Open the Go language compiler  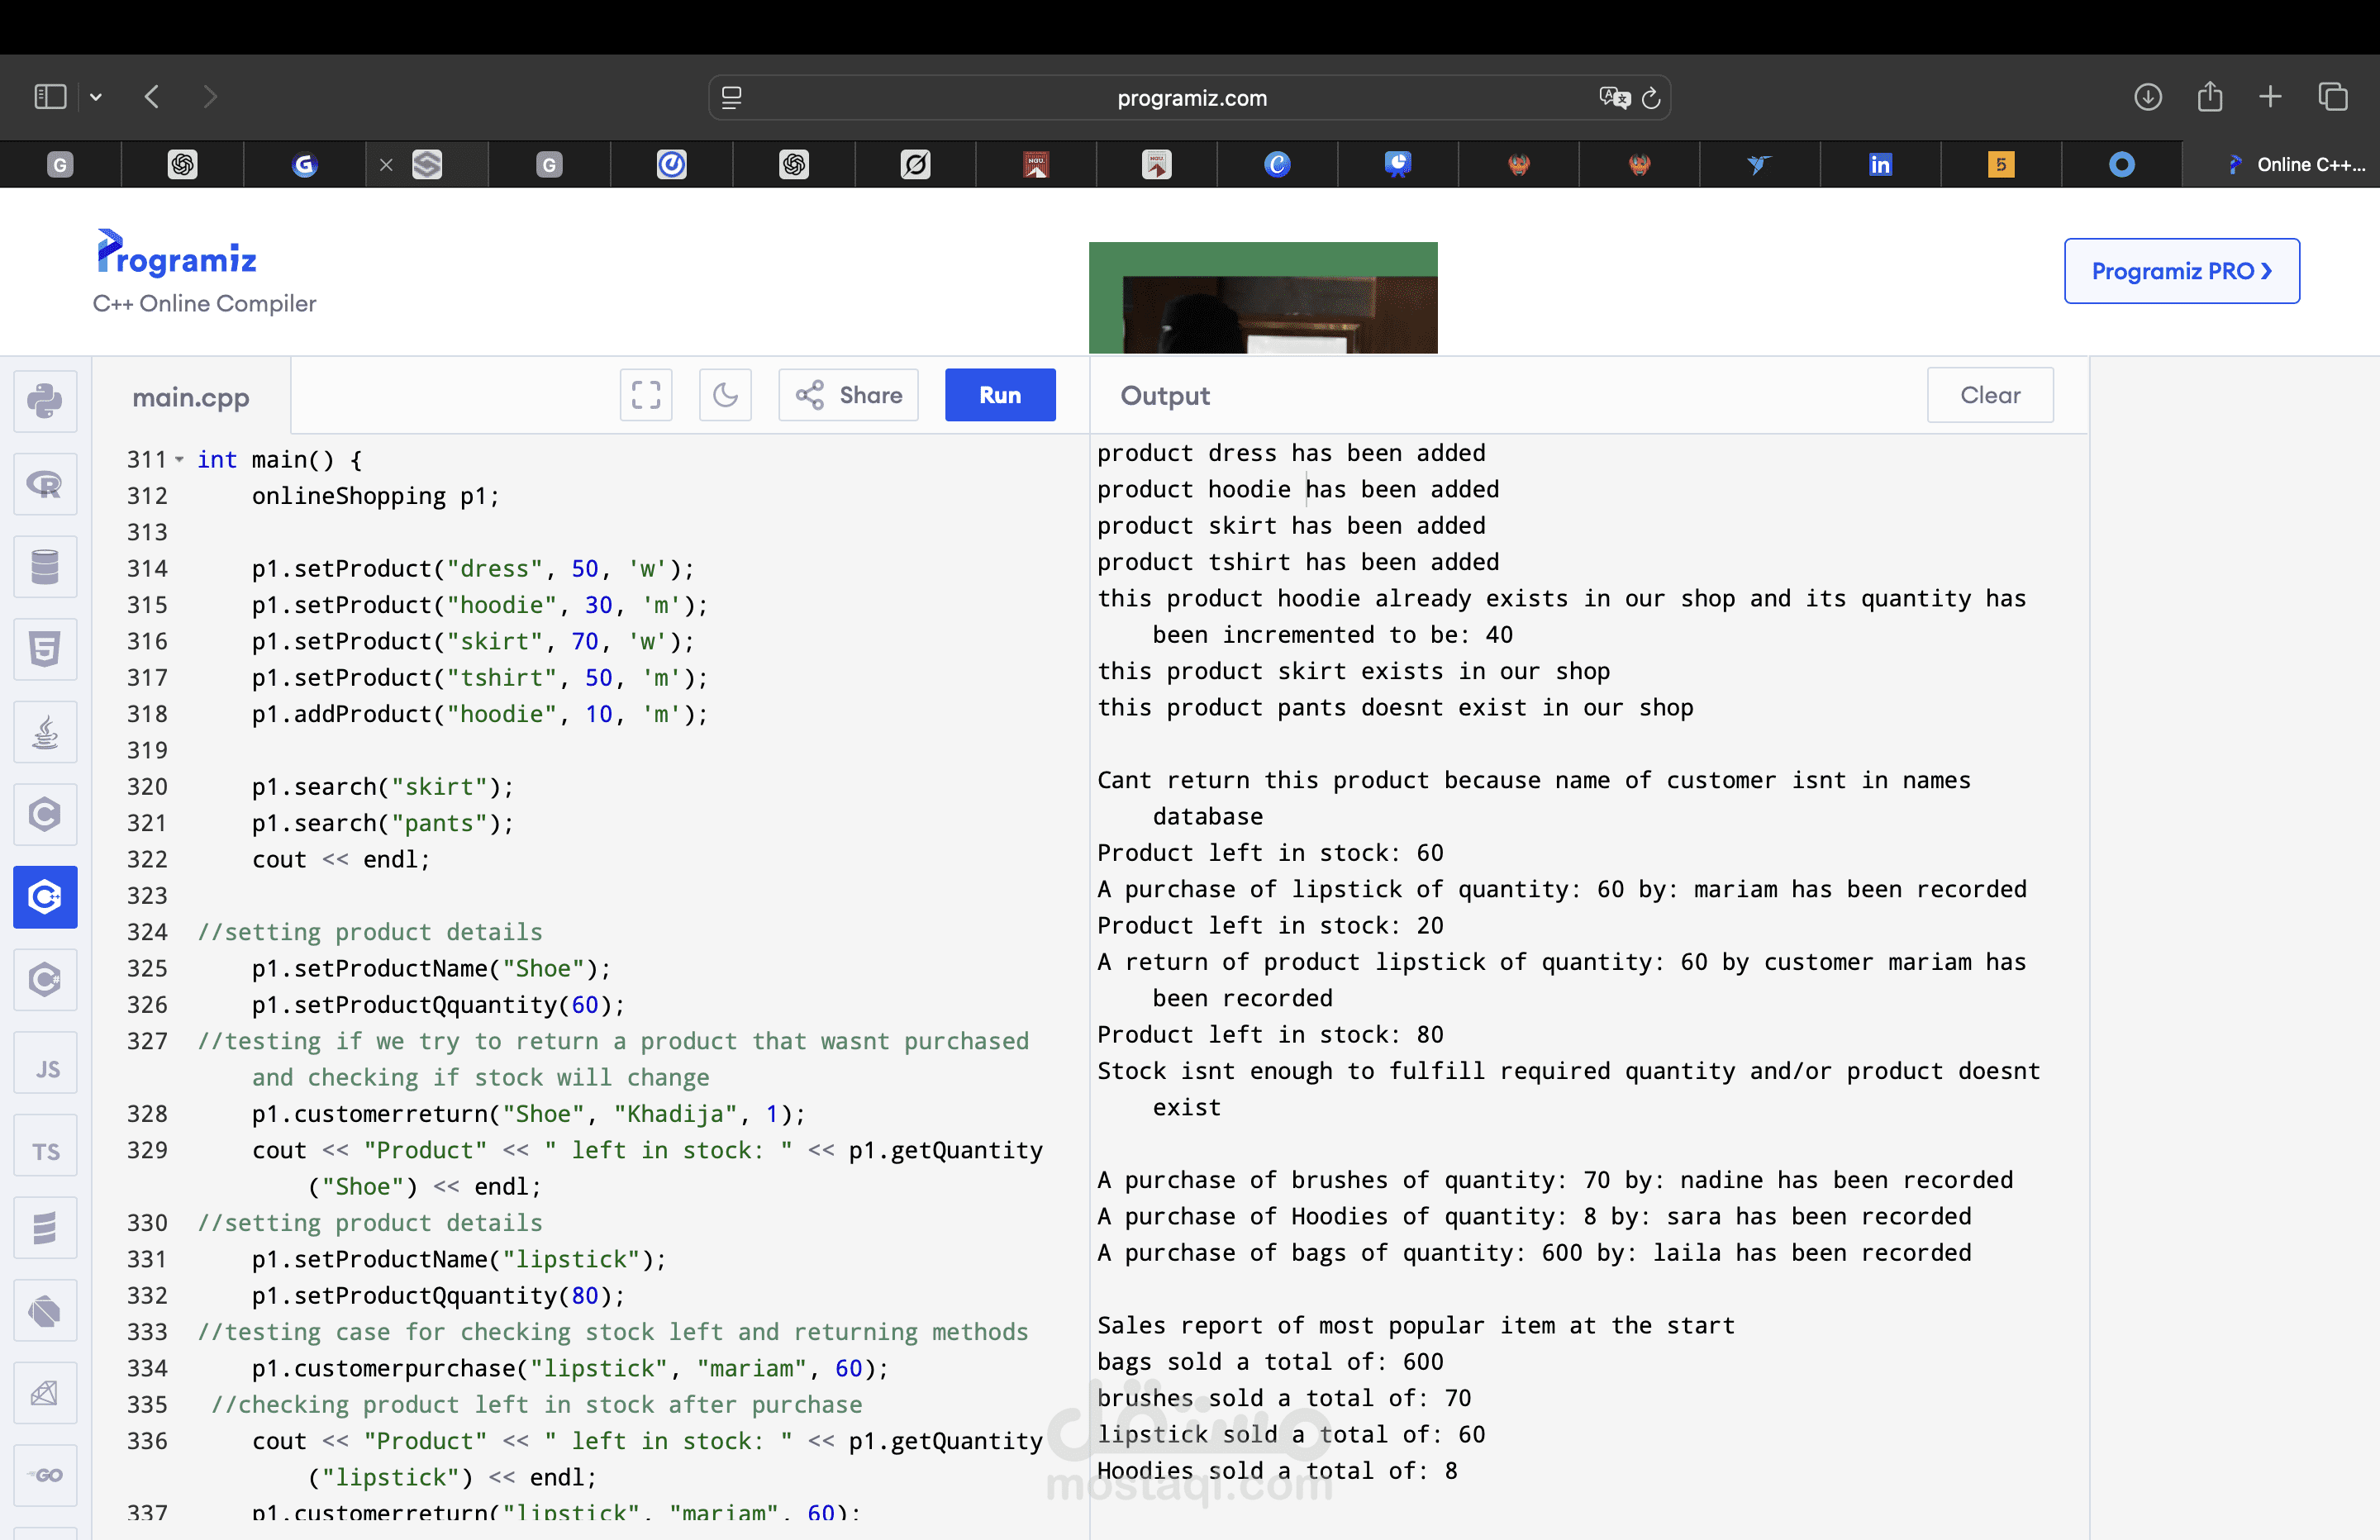[45, 1475]
